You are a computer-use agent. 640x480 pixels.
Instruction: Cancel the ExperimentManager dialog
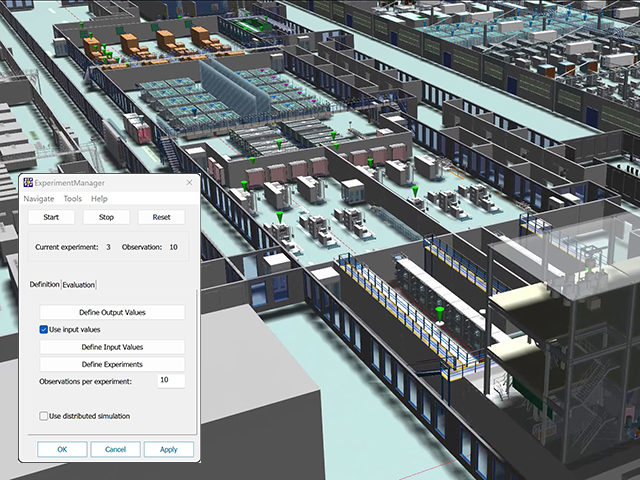click(115, 450)
